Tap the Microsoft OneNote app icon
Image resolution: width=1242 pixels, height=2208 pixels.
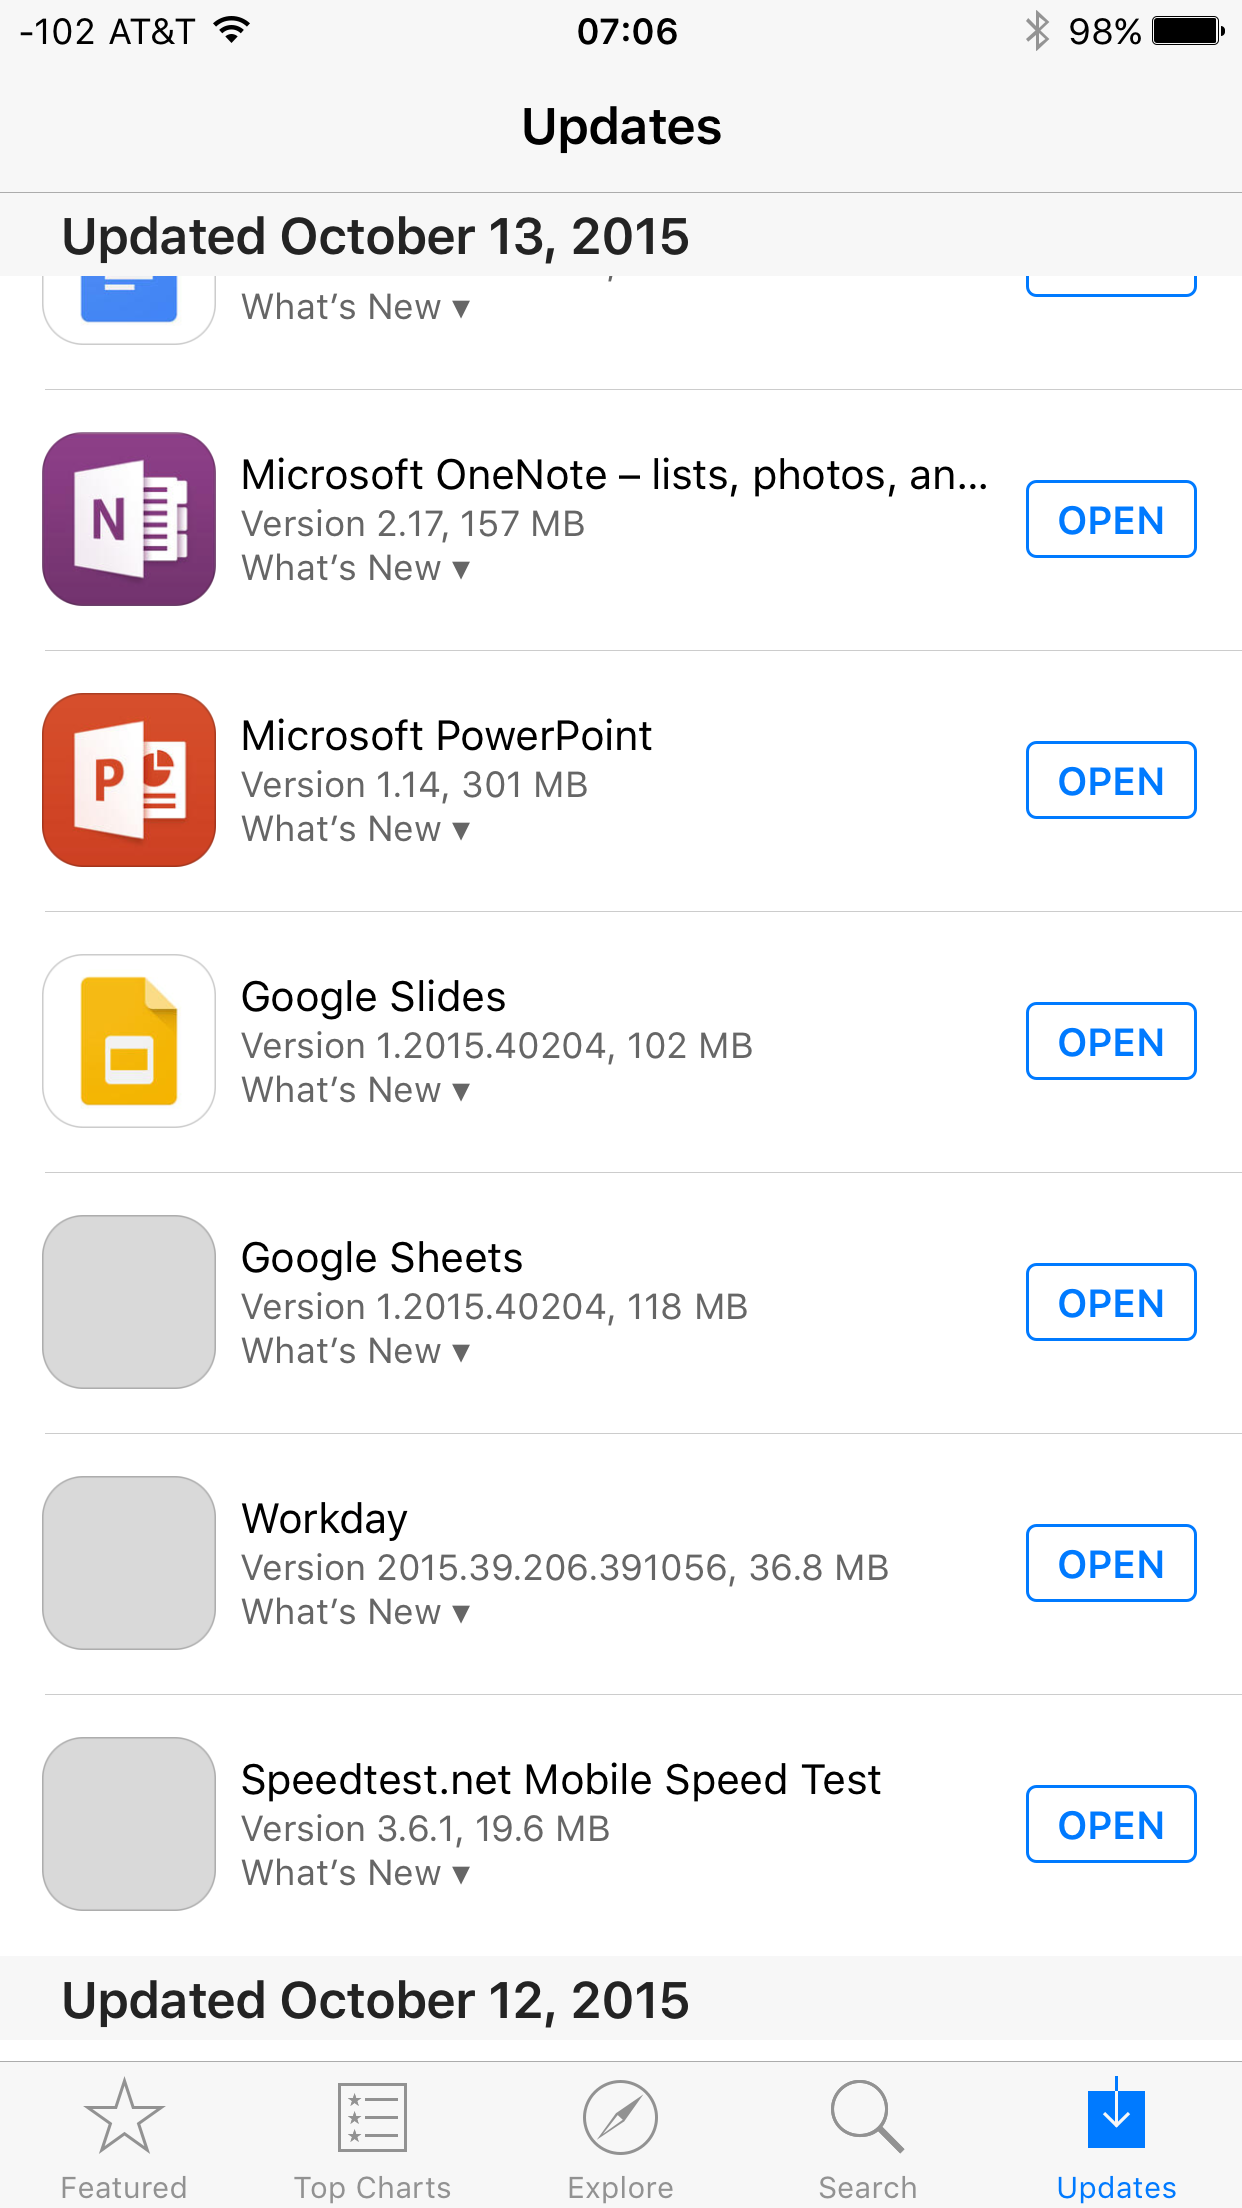click(129, 519)
